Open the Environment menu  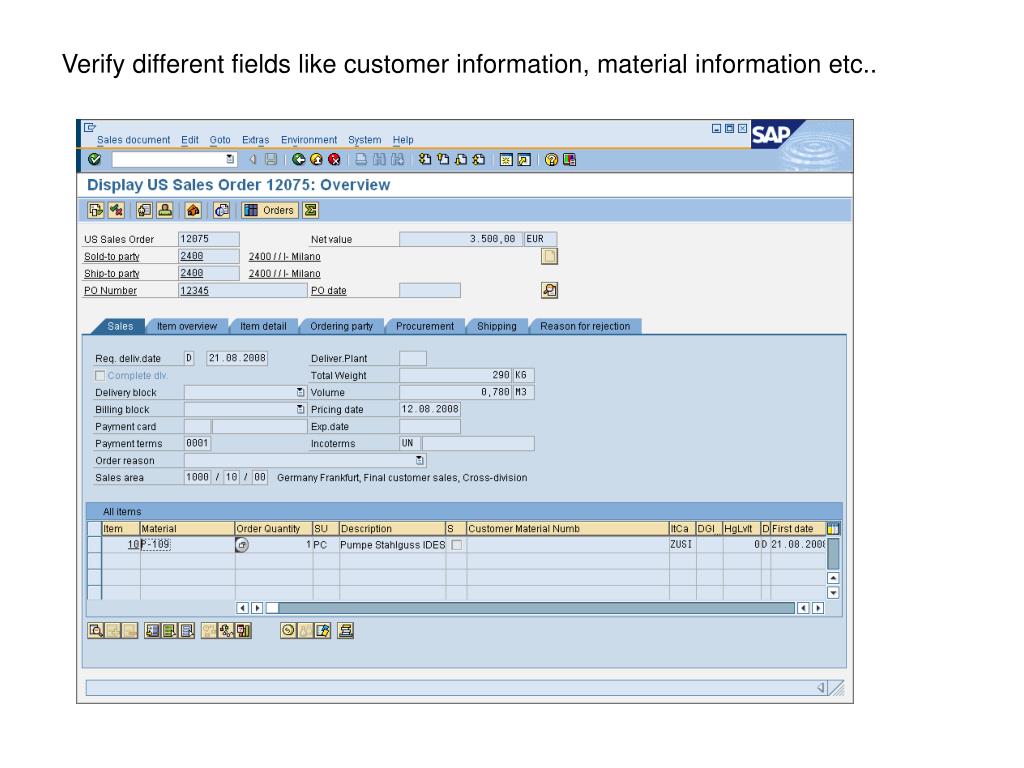(x=309, y=140)
